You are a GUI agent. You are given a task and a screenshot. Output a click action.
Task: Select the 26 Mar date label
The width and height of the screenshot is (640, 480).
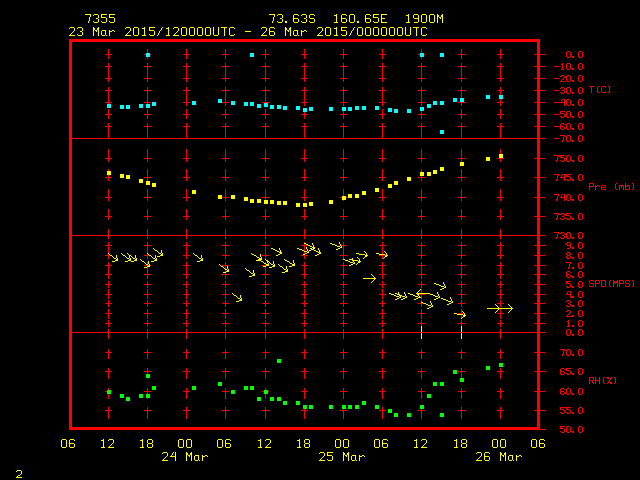[x=499, y=457]
